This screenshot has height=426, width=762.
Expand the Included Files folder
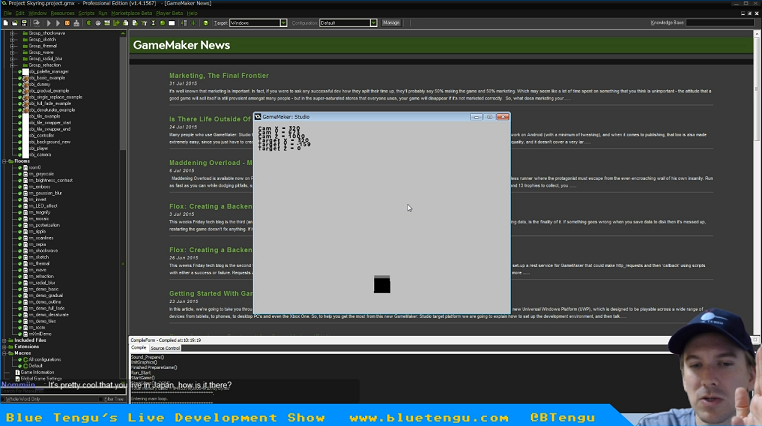[x=4, y=341]
